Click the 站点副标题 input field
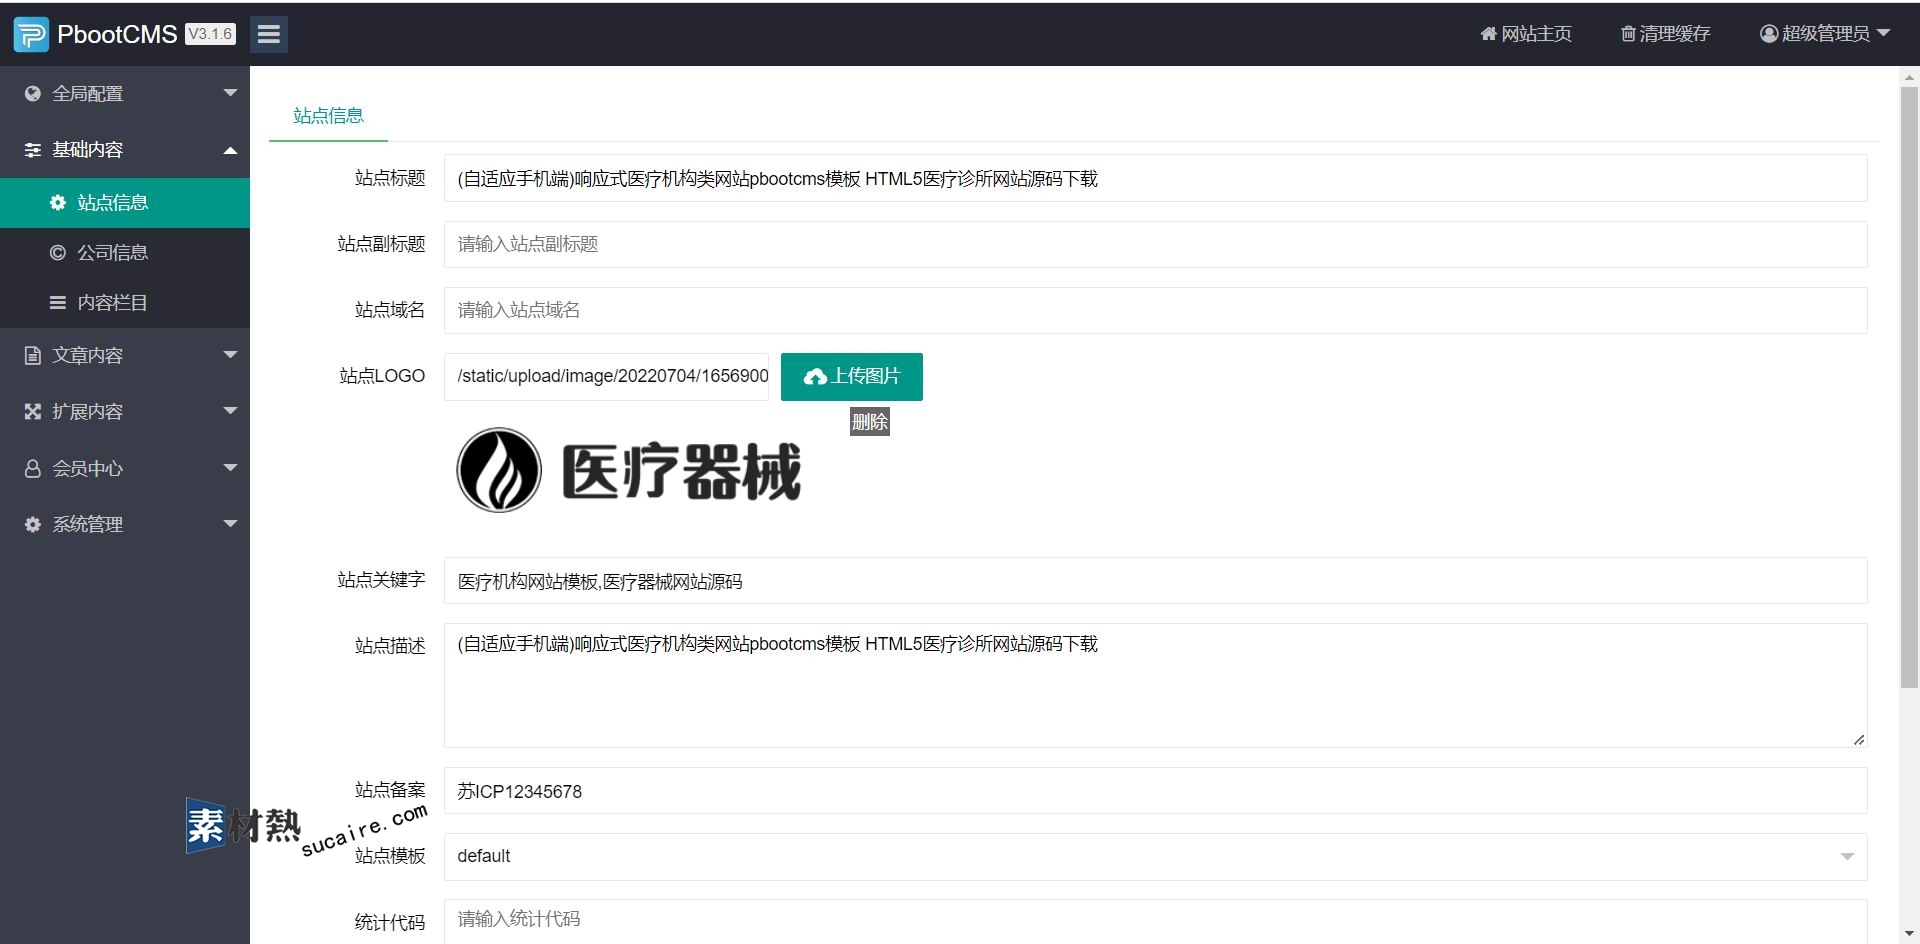Screen dimensions: 1920x944 (1155, 244)
